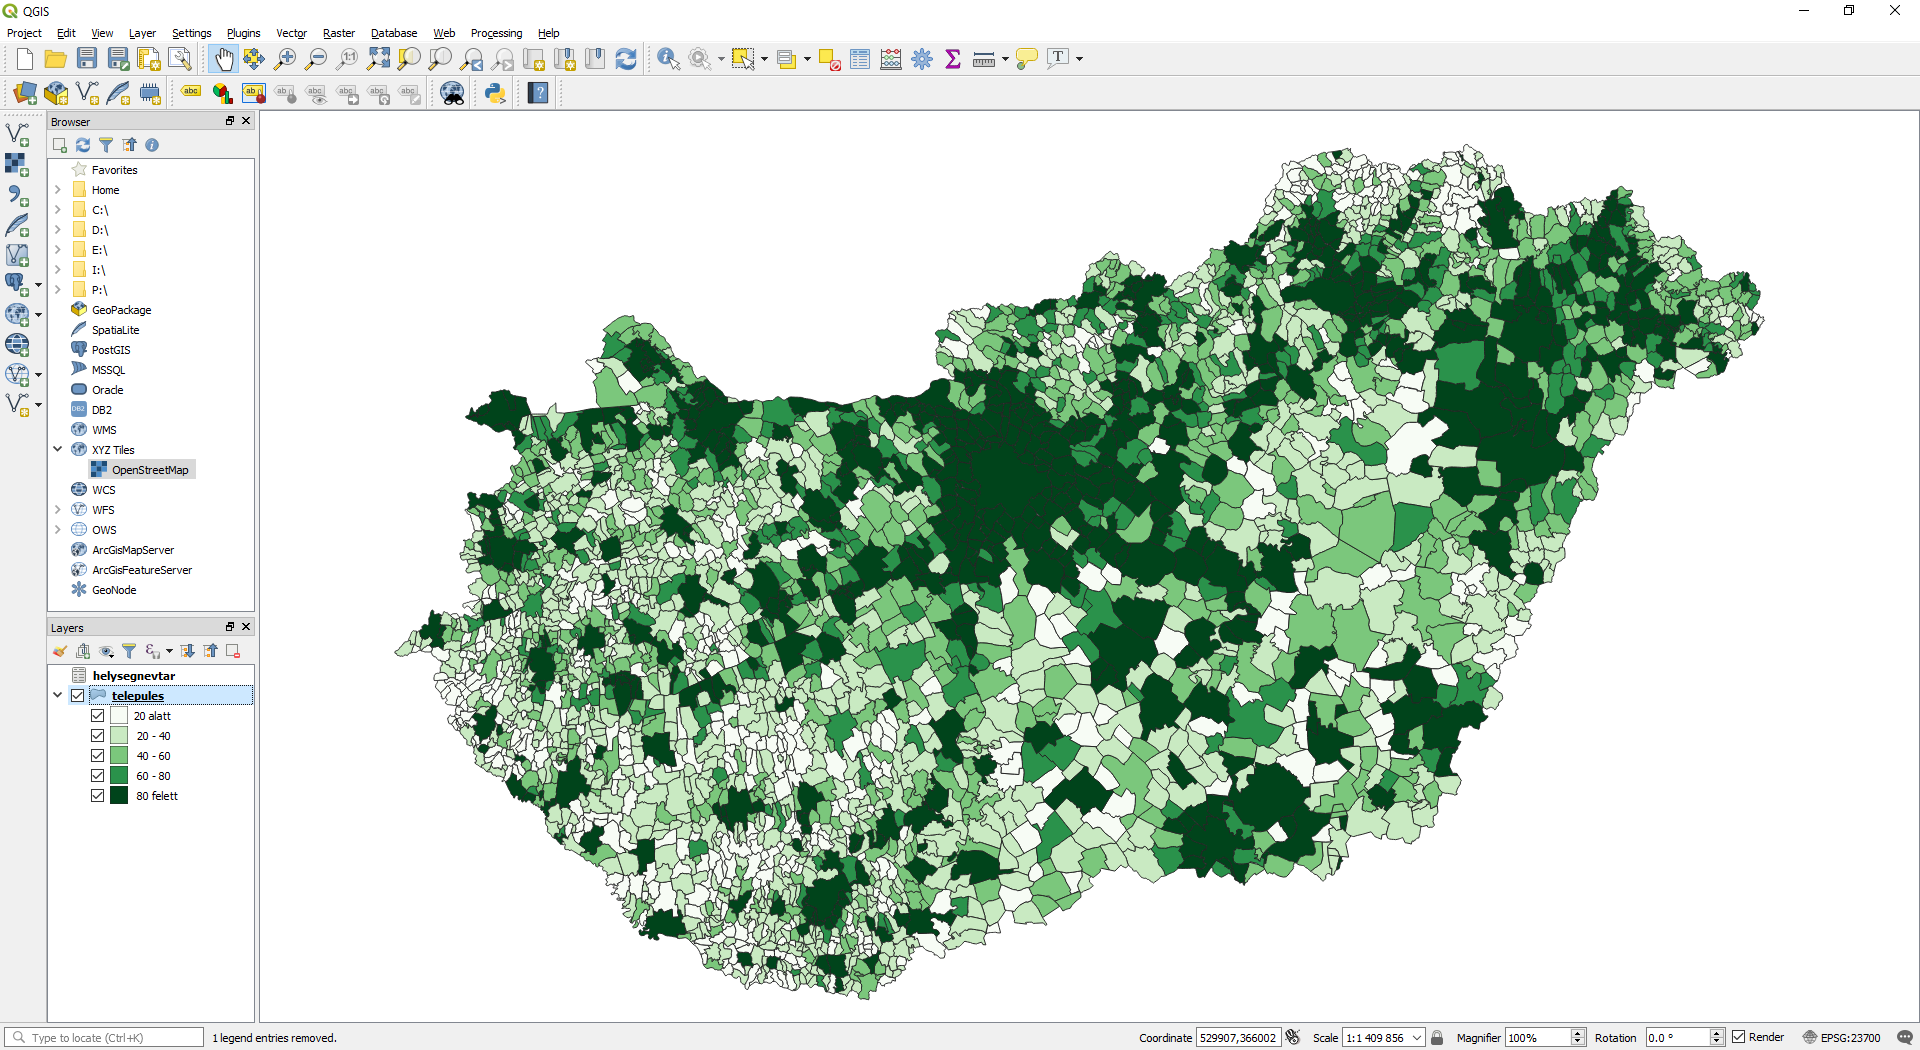Open the log messages speech bubble icon
The width and height of the screenshot is (1920, 1050).
(1905, 1038)
